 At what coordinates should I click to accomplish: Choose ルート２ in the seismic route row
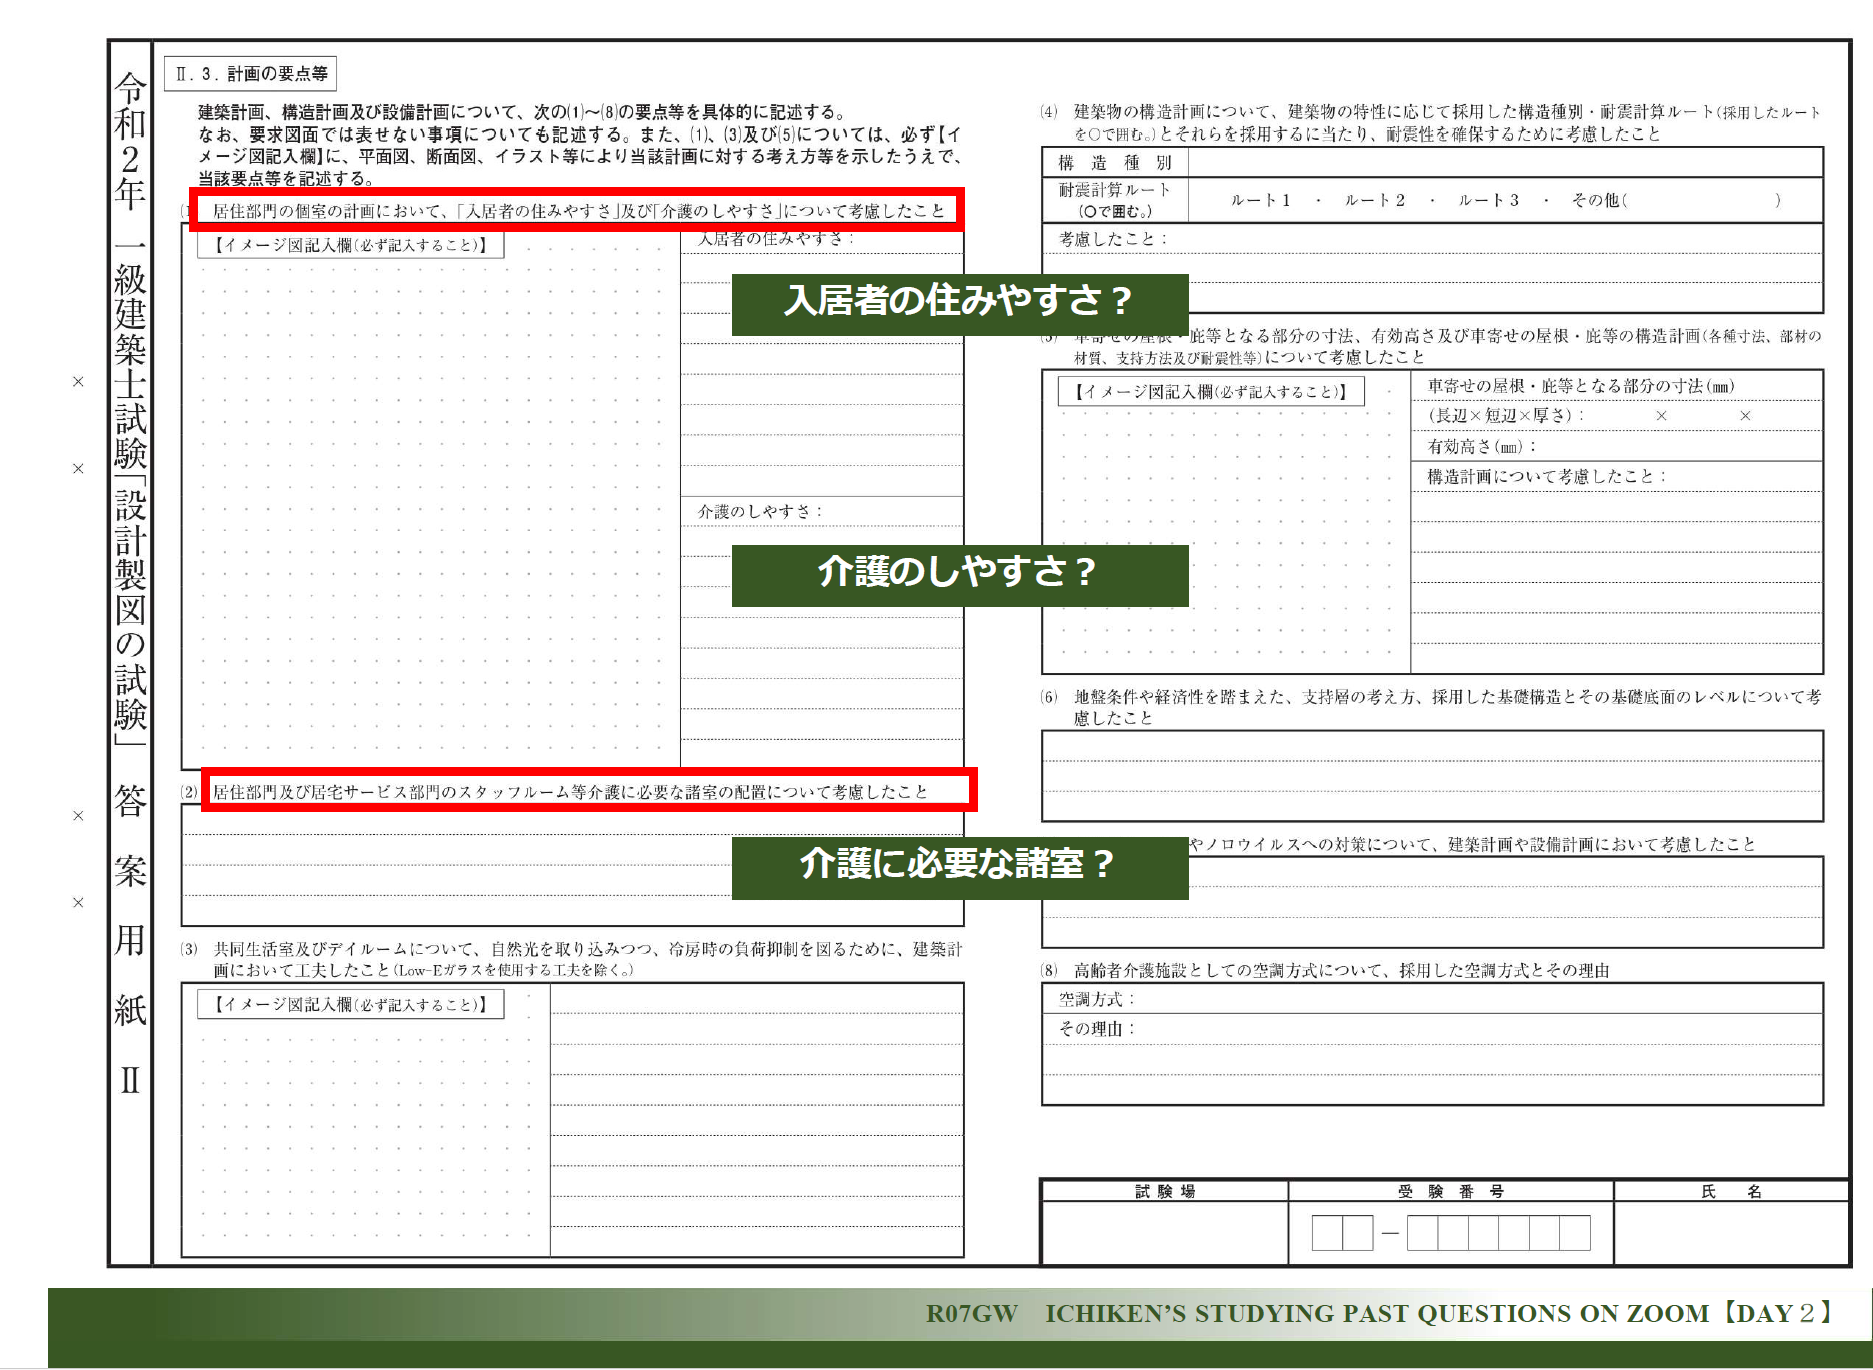pyautogui.click(x=1375, y=200)
